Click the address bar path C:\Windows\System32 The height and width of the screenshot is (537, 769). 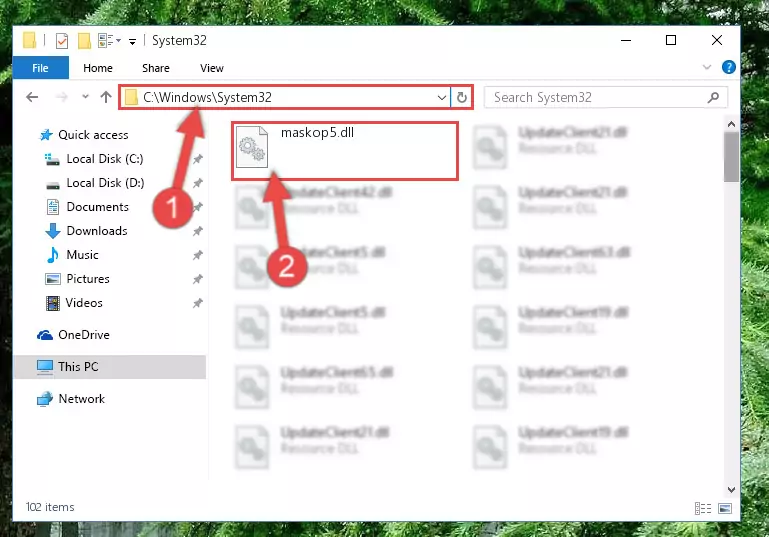pos(207,97)
